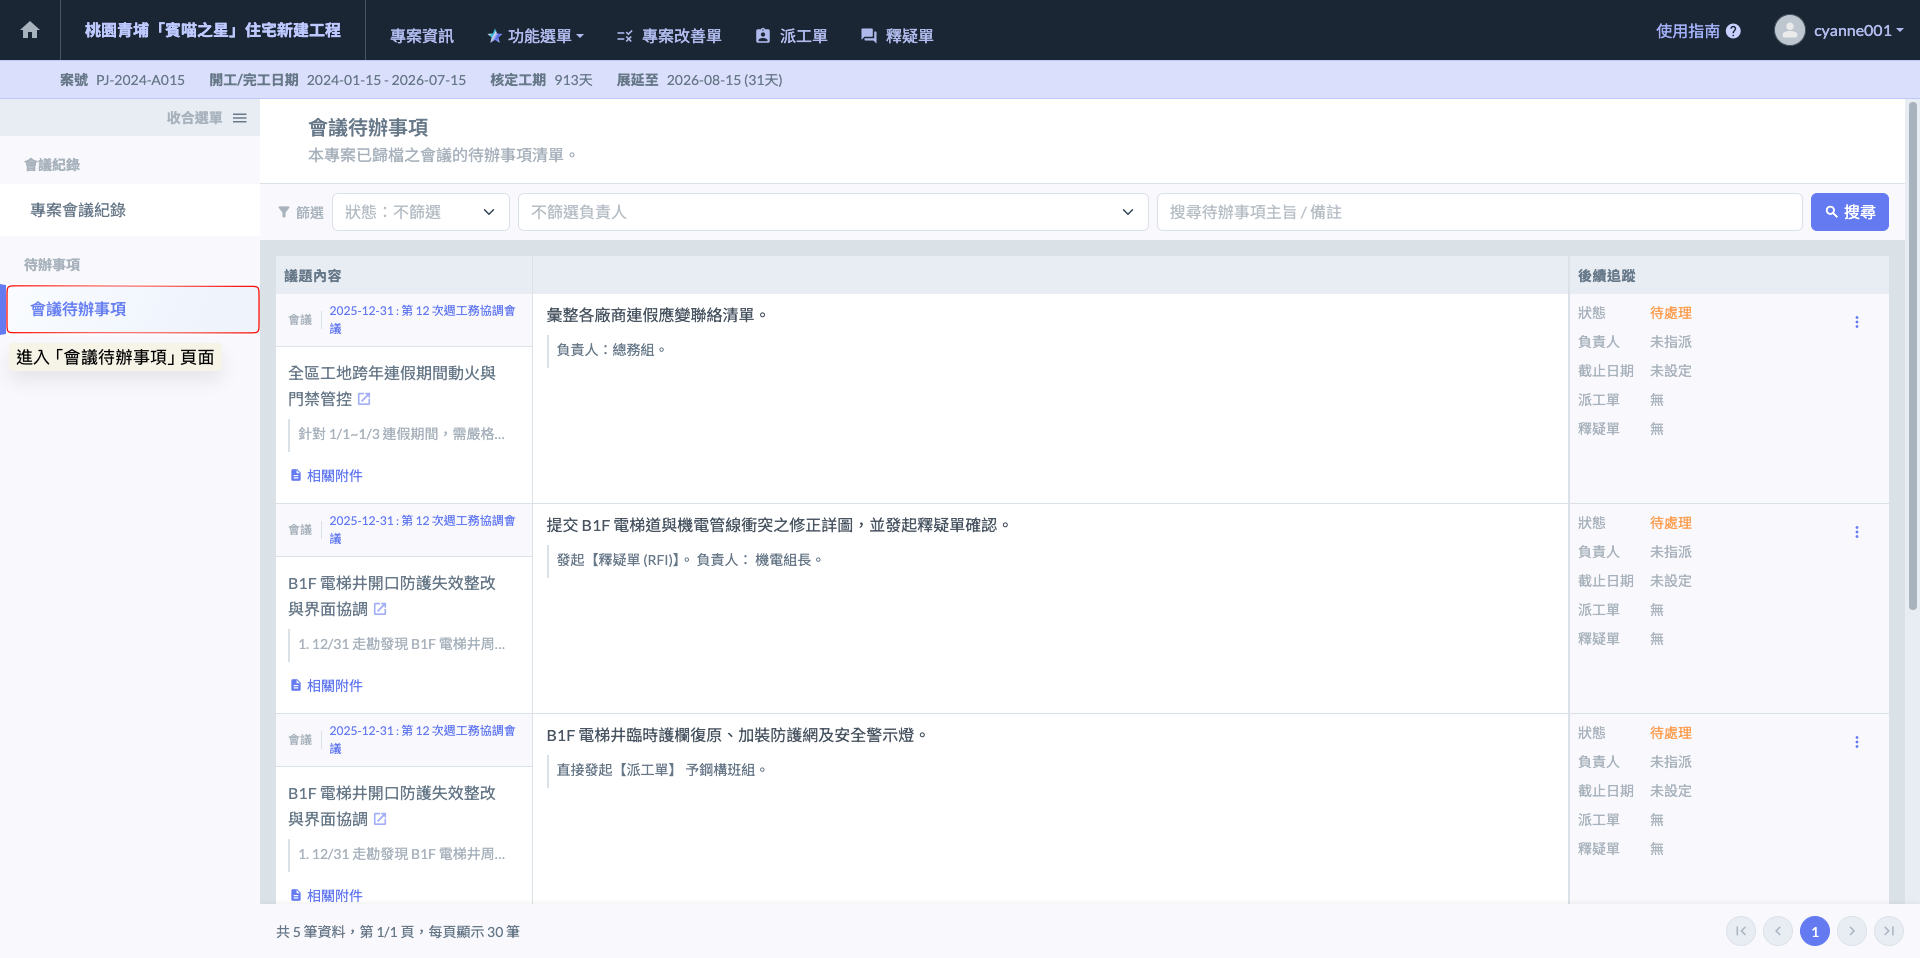Go to the first page using the pagination icon
This screenshot has height=958, width=1920.
(x=1740, y=931)
